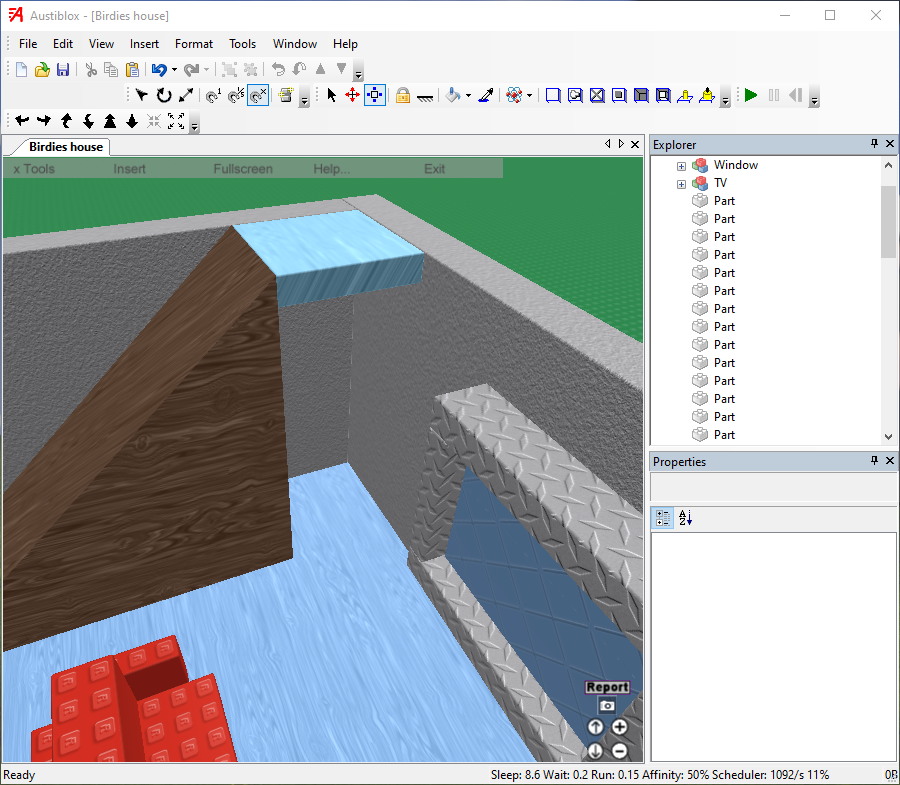Apply the Weld surface tool with X

click(x=597, y=95)
